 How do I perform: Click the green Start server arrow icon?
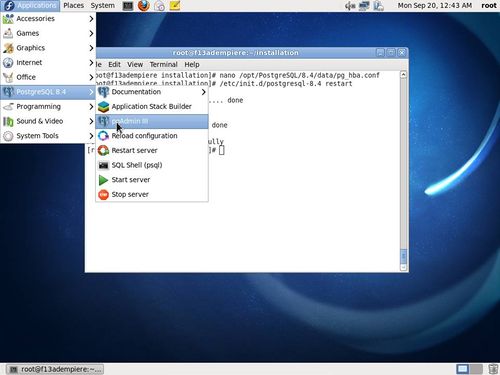point(103,180)
